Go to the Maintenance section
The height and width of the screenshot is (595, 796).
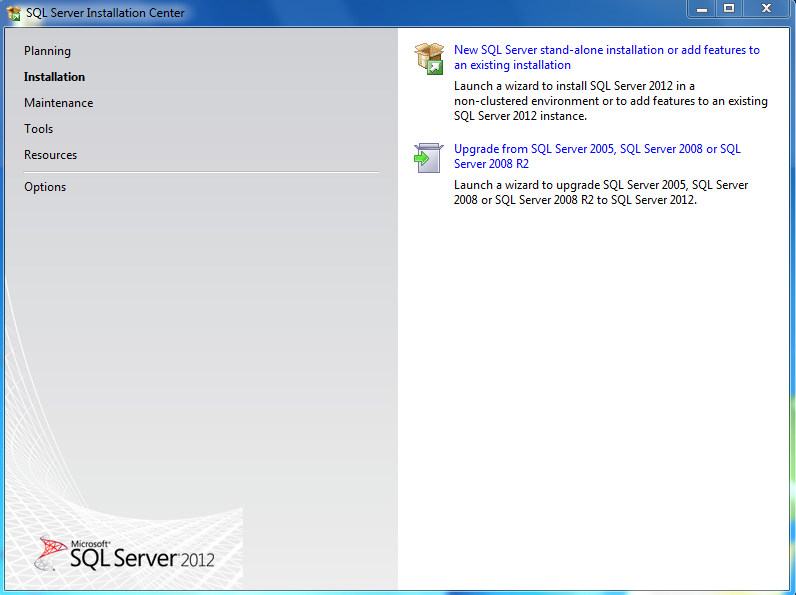tap(58, 103)
